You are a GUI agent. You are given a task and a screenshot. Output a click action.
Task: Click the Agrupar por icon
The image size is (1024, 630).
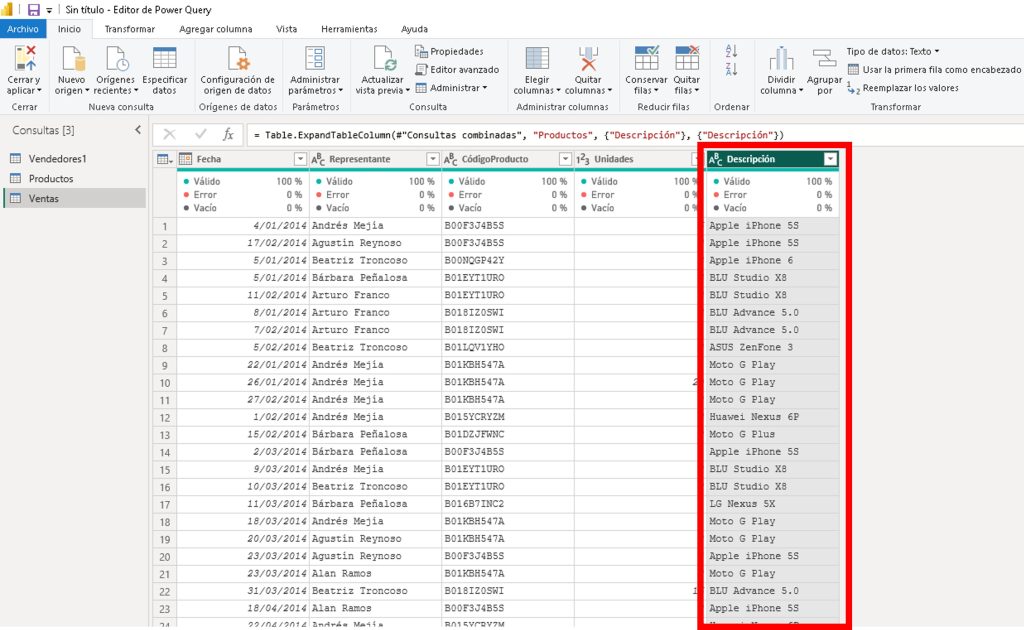(x=824, y=58)
